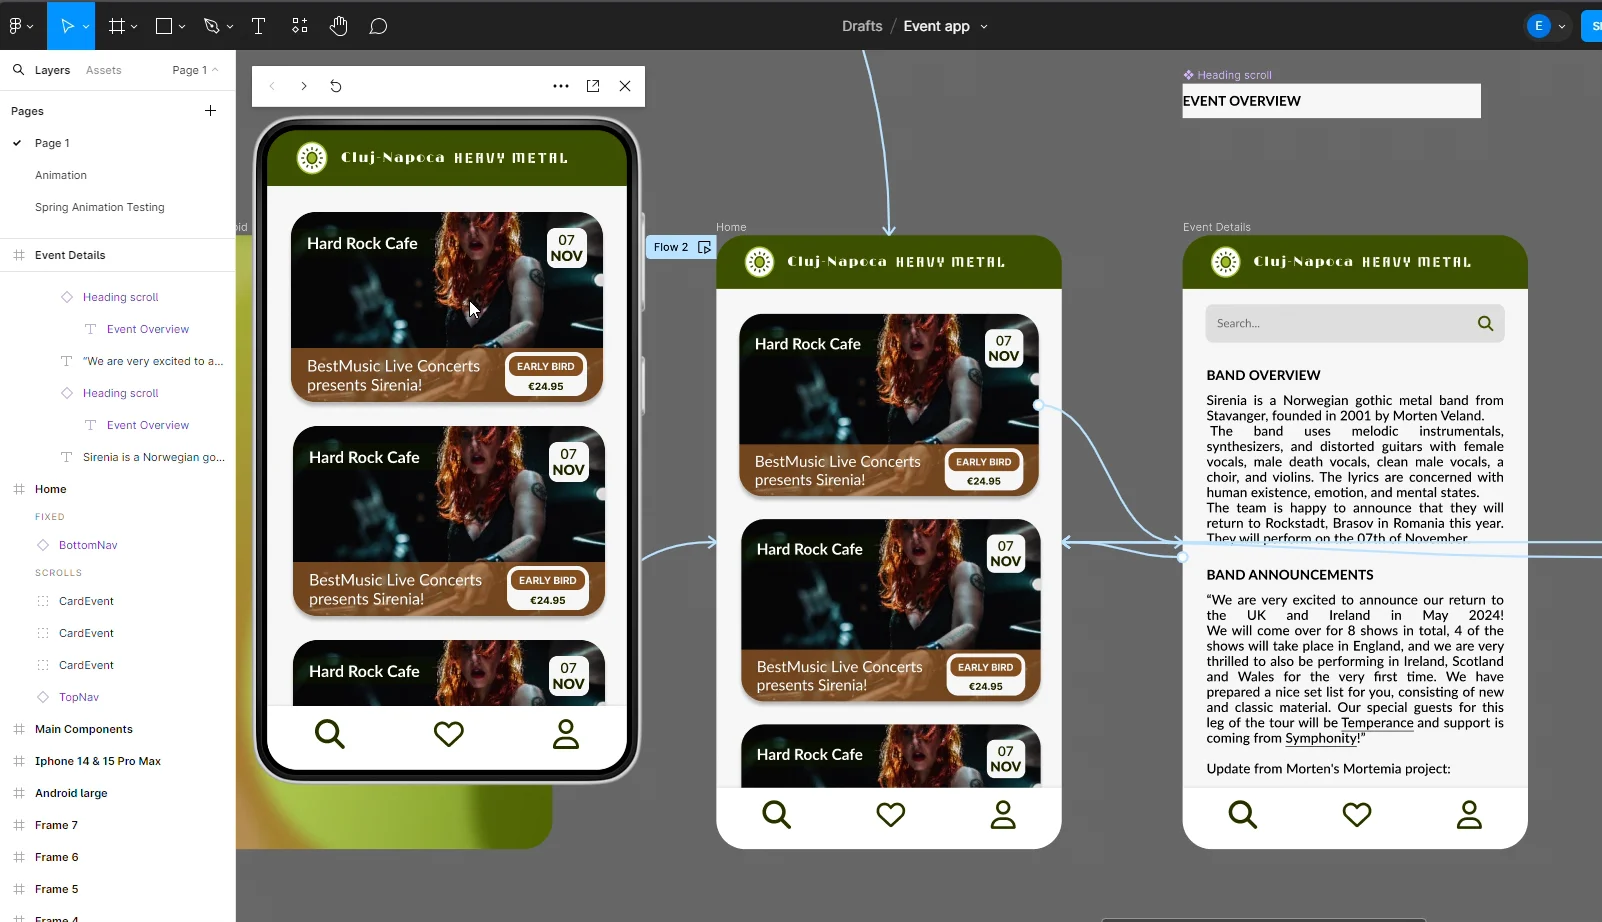Select the Pen tool
This screenshot has height=922, width=1602.
pyautogui.click(x=211, y=26)
